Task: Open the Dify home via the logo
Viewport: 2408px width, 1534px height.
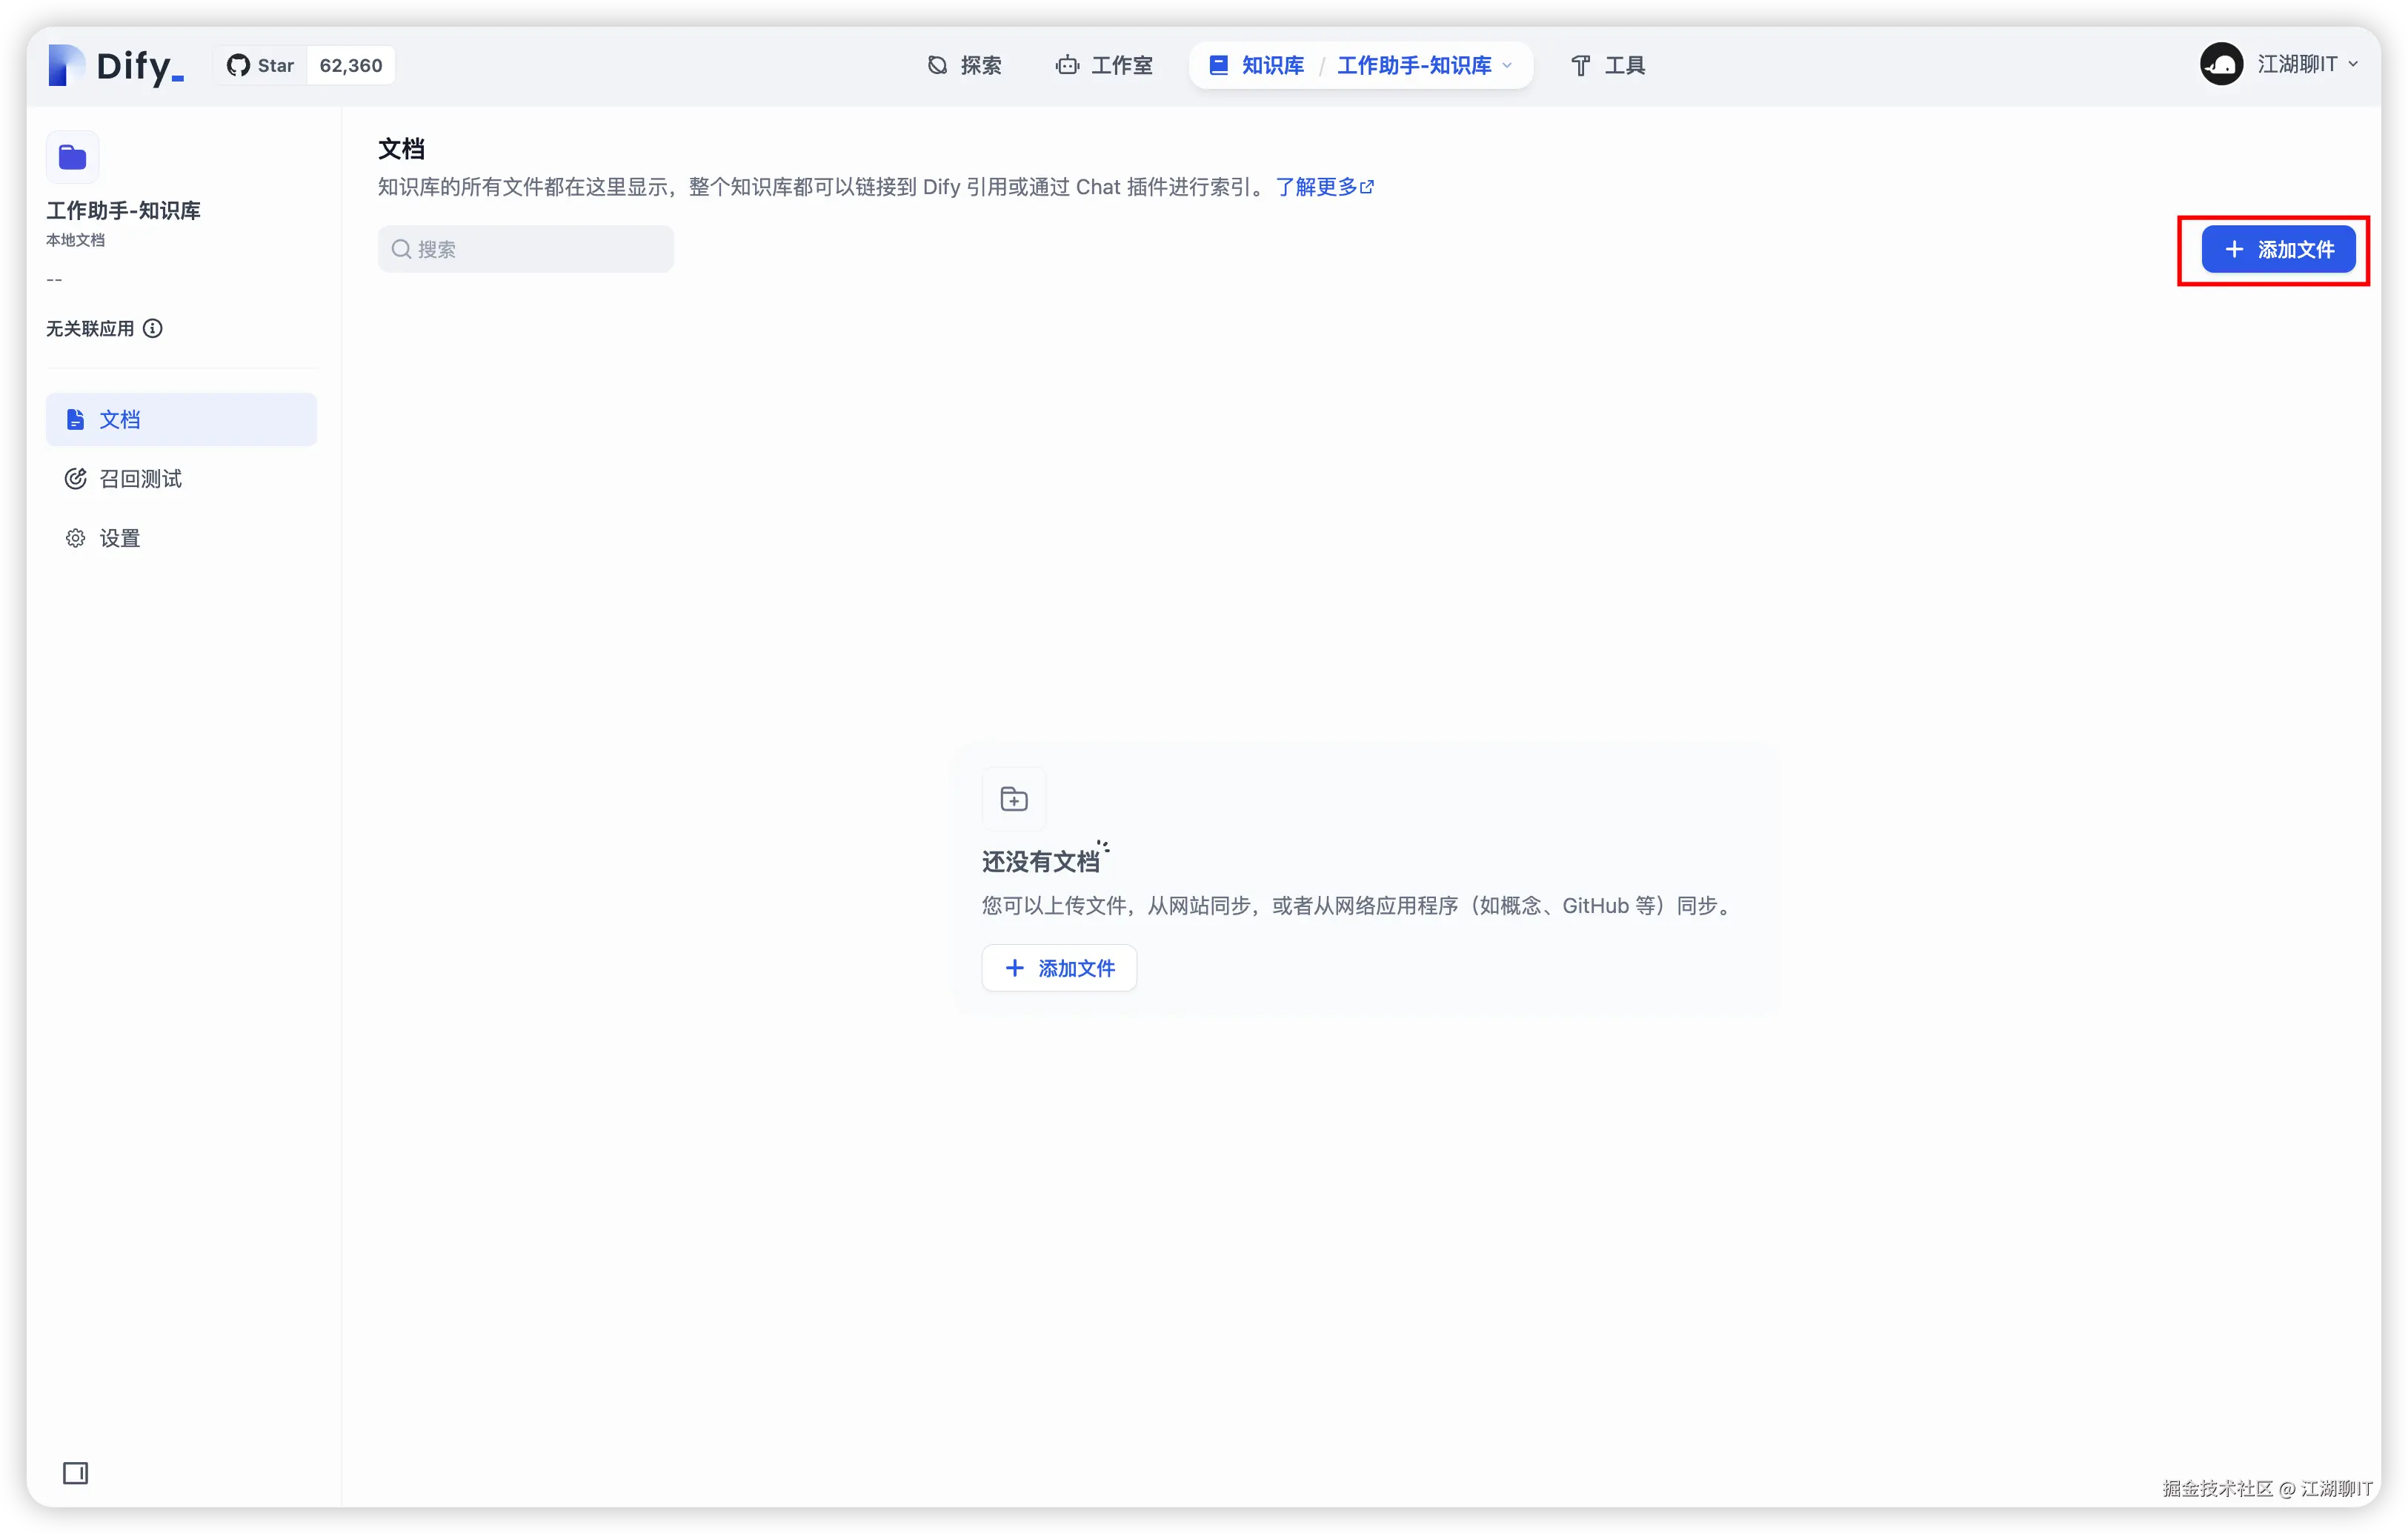Action: 113,65
